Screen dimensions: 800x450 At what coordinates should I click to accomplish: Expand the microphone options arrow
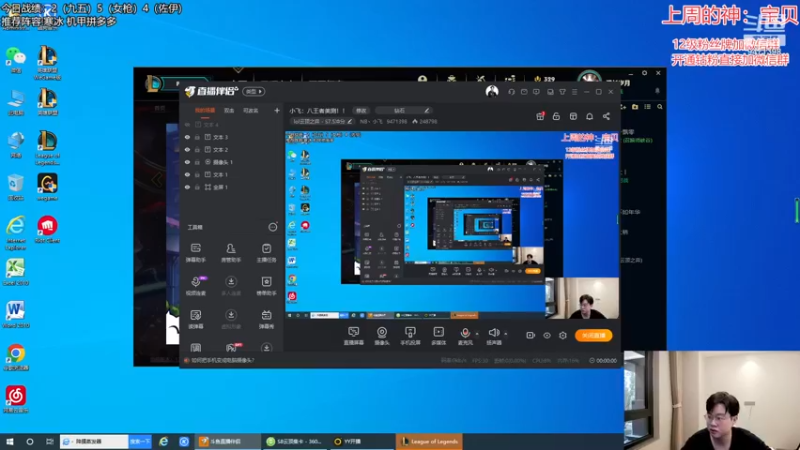tap(477, 334)
